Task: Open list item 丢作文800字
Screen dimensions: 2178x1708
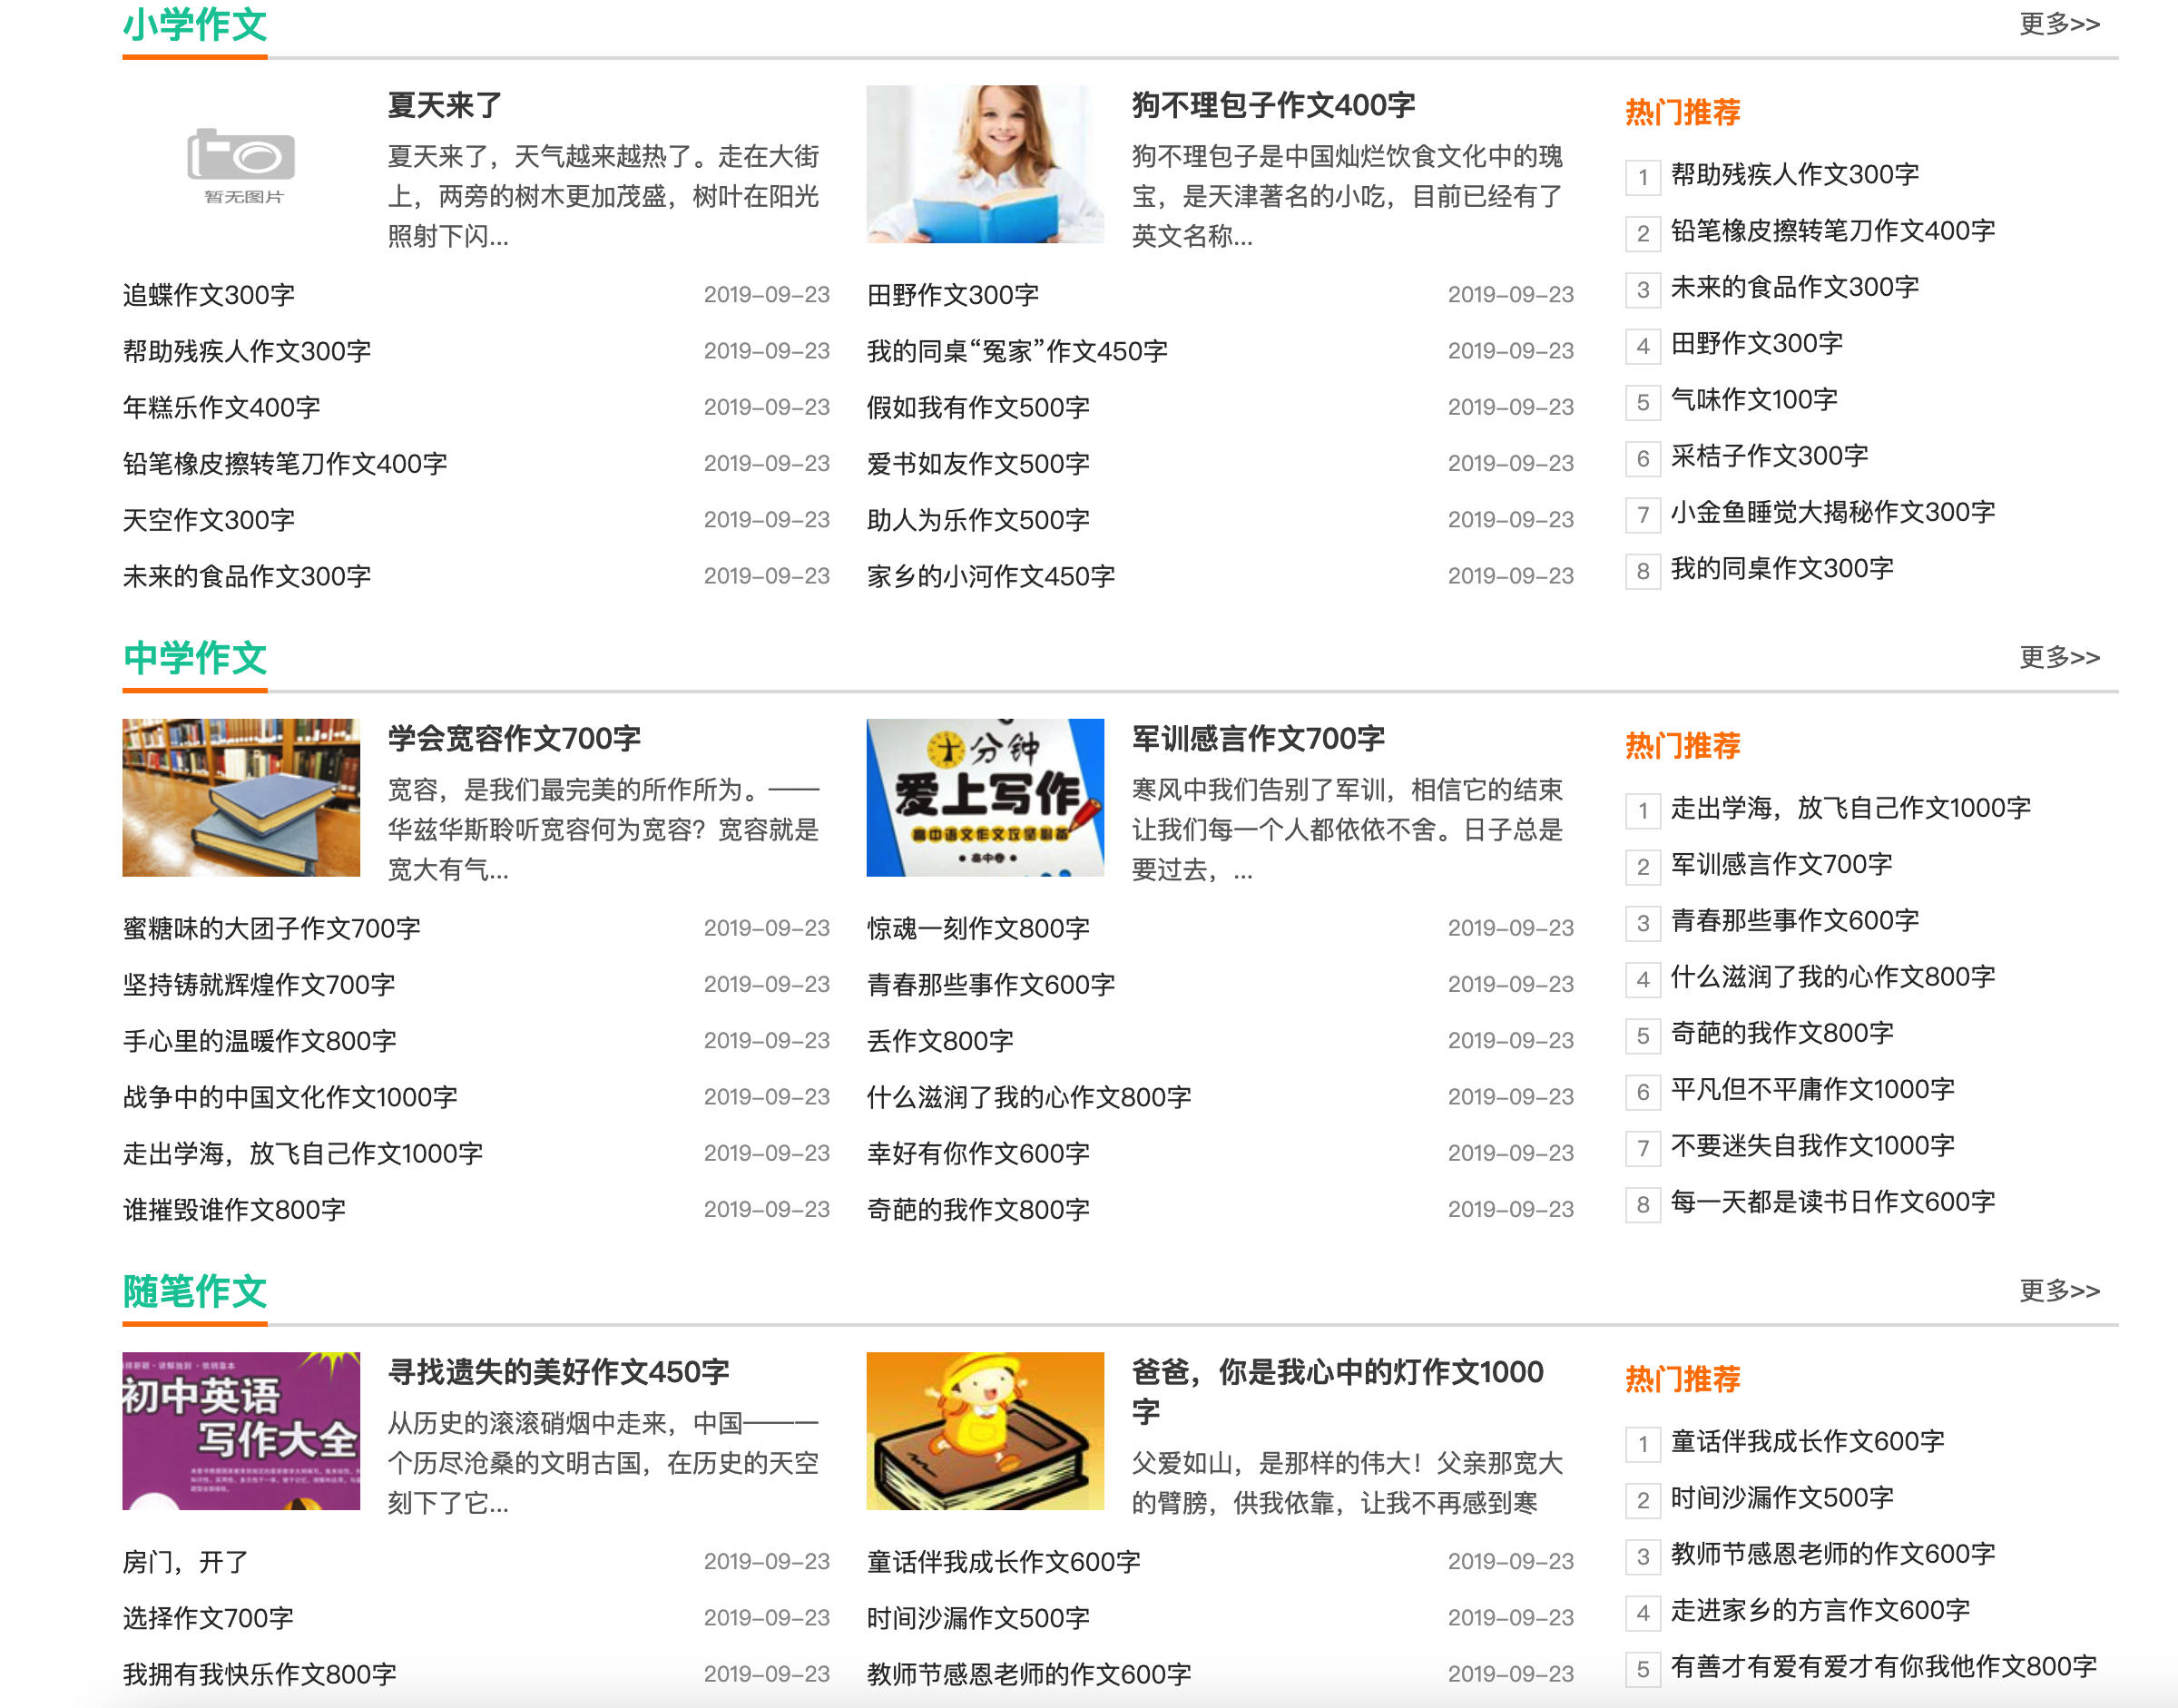Action: coord(940,1041)
